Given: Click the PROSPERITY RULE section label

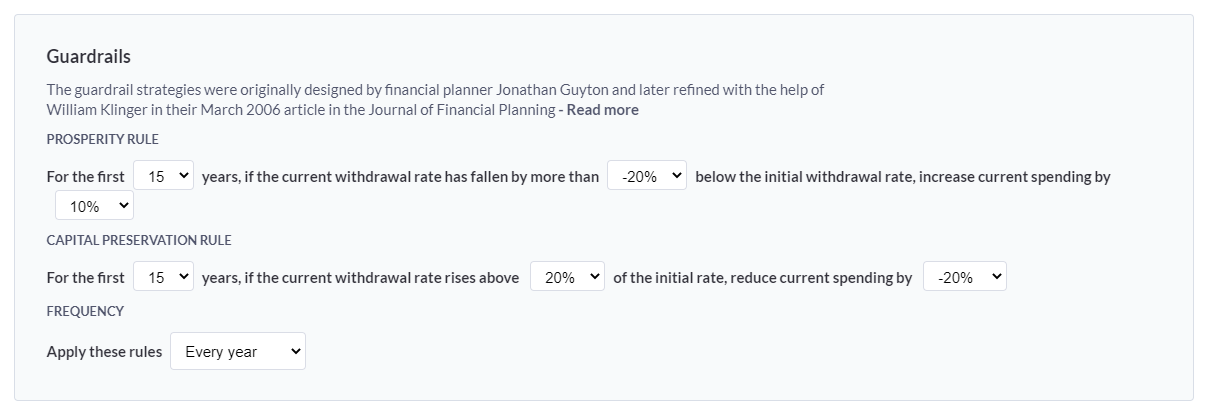Looking at the screenshot, I should (x=103, y=139).
